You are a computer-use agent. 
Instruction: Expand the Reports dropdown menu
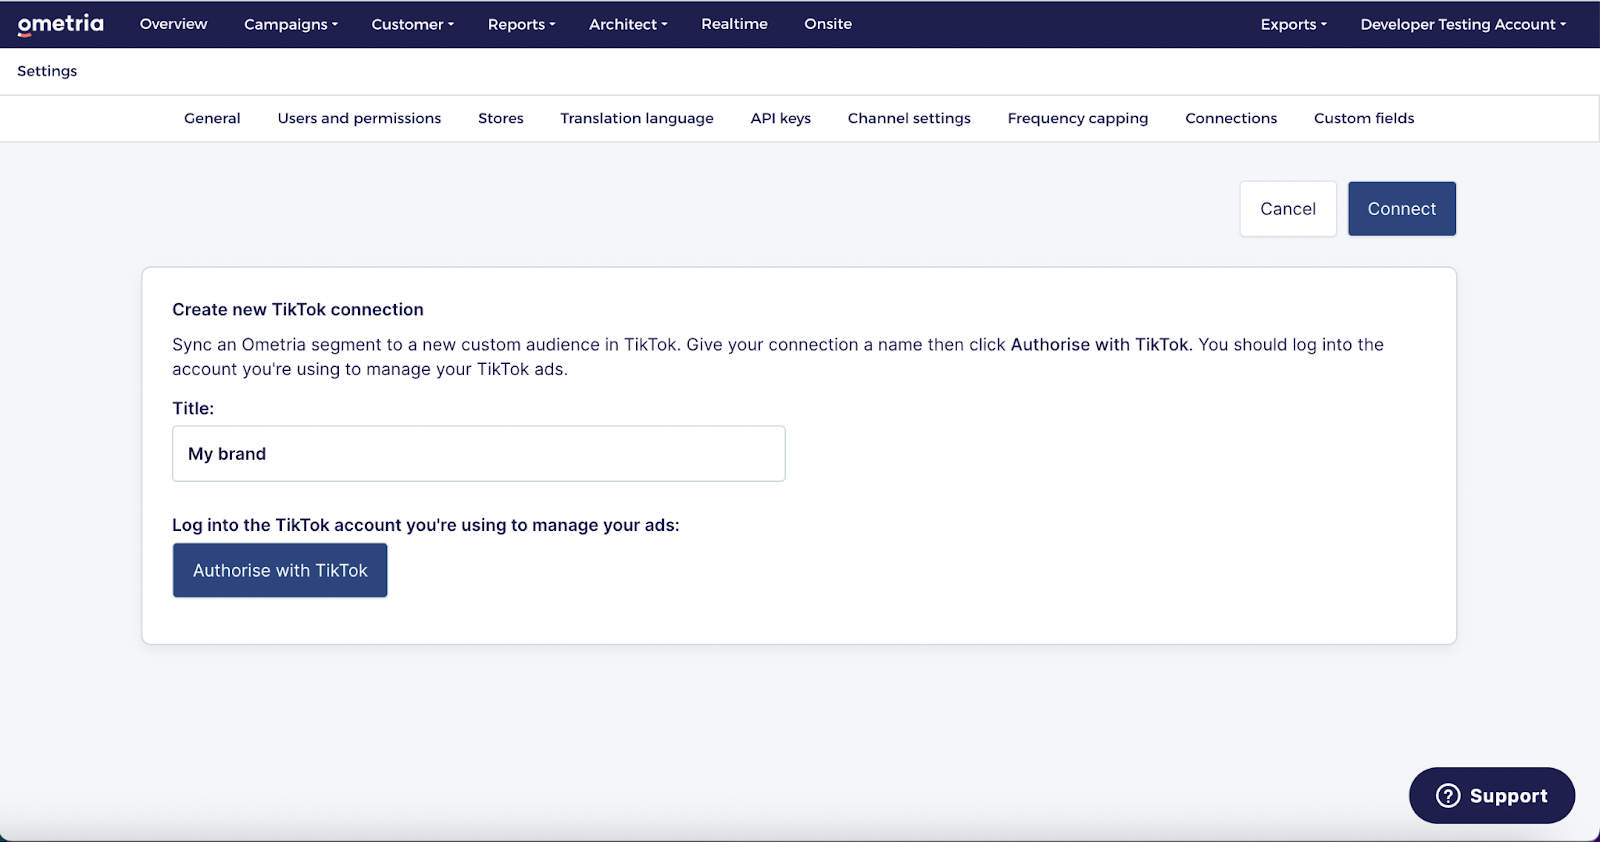[522, 24]
